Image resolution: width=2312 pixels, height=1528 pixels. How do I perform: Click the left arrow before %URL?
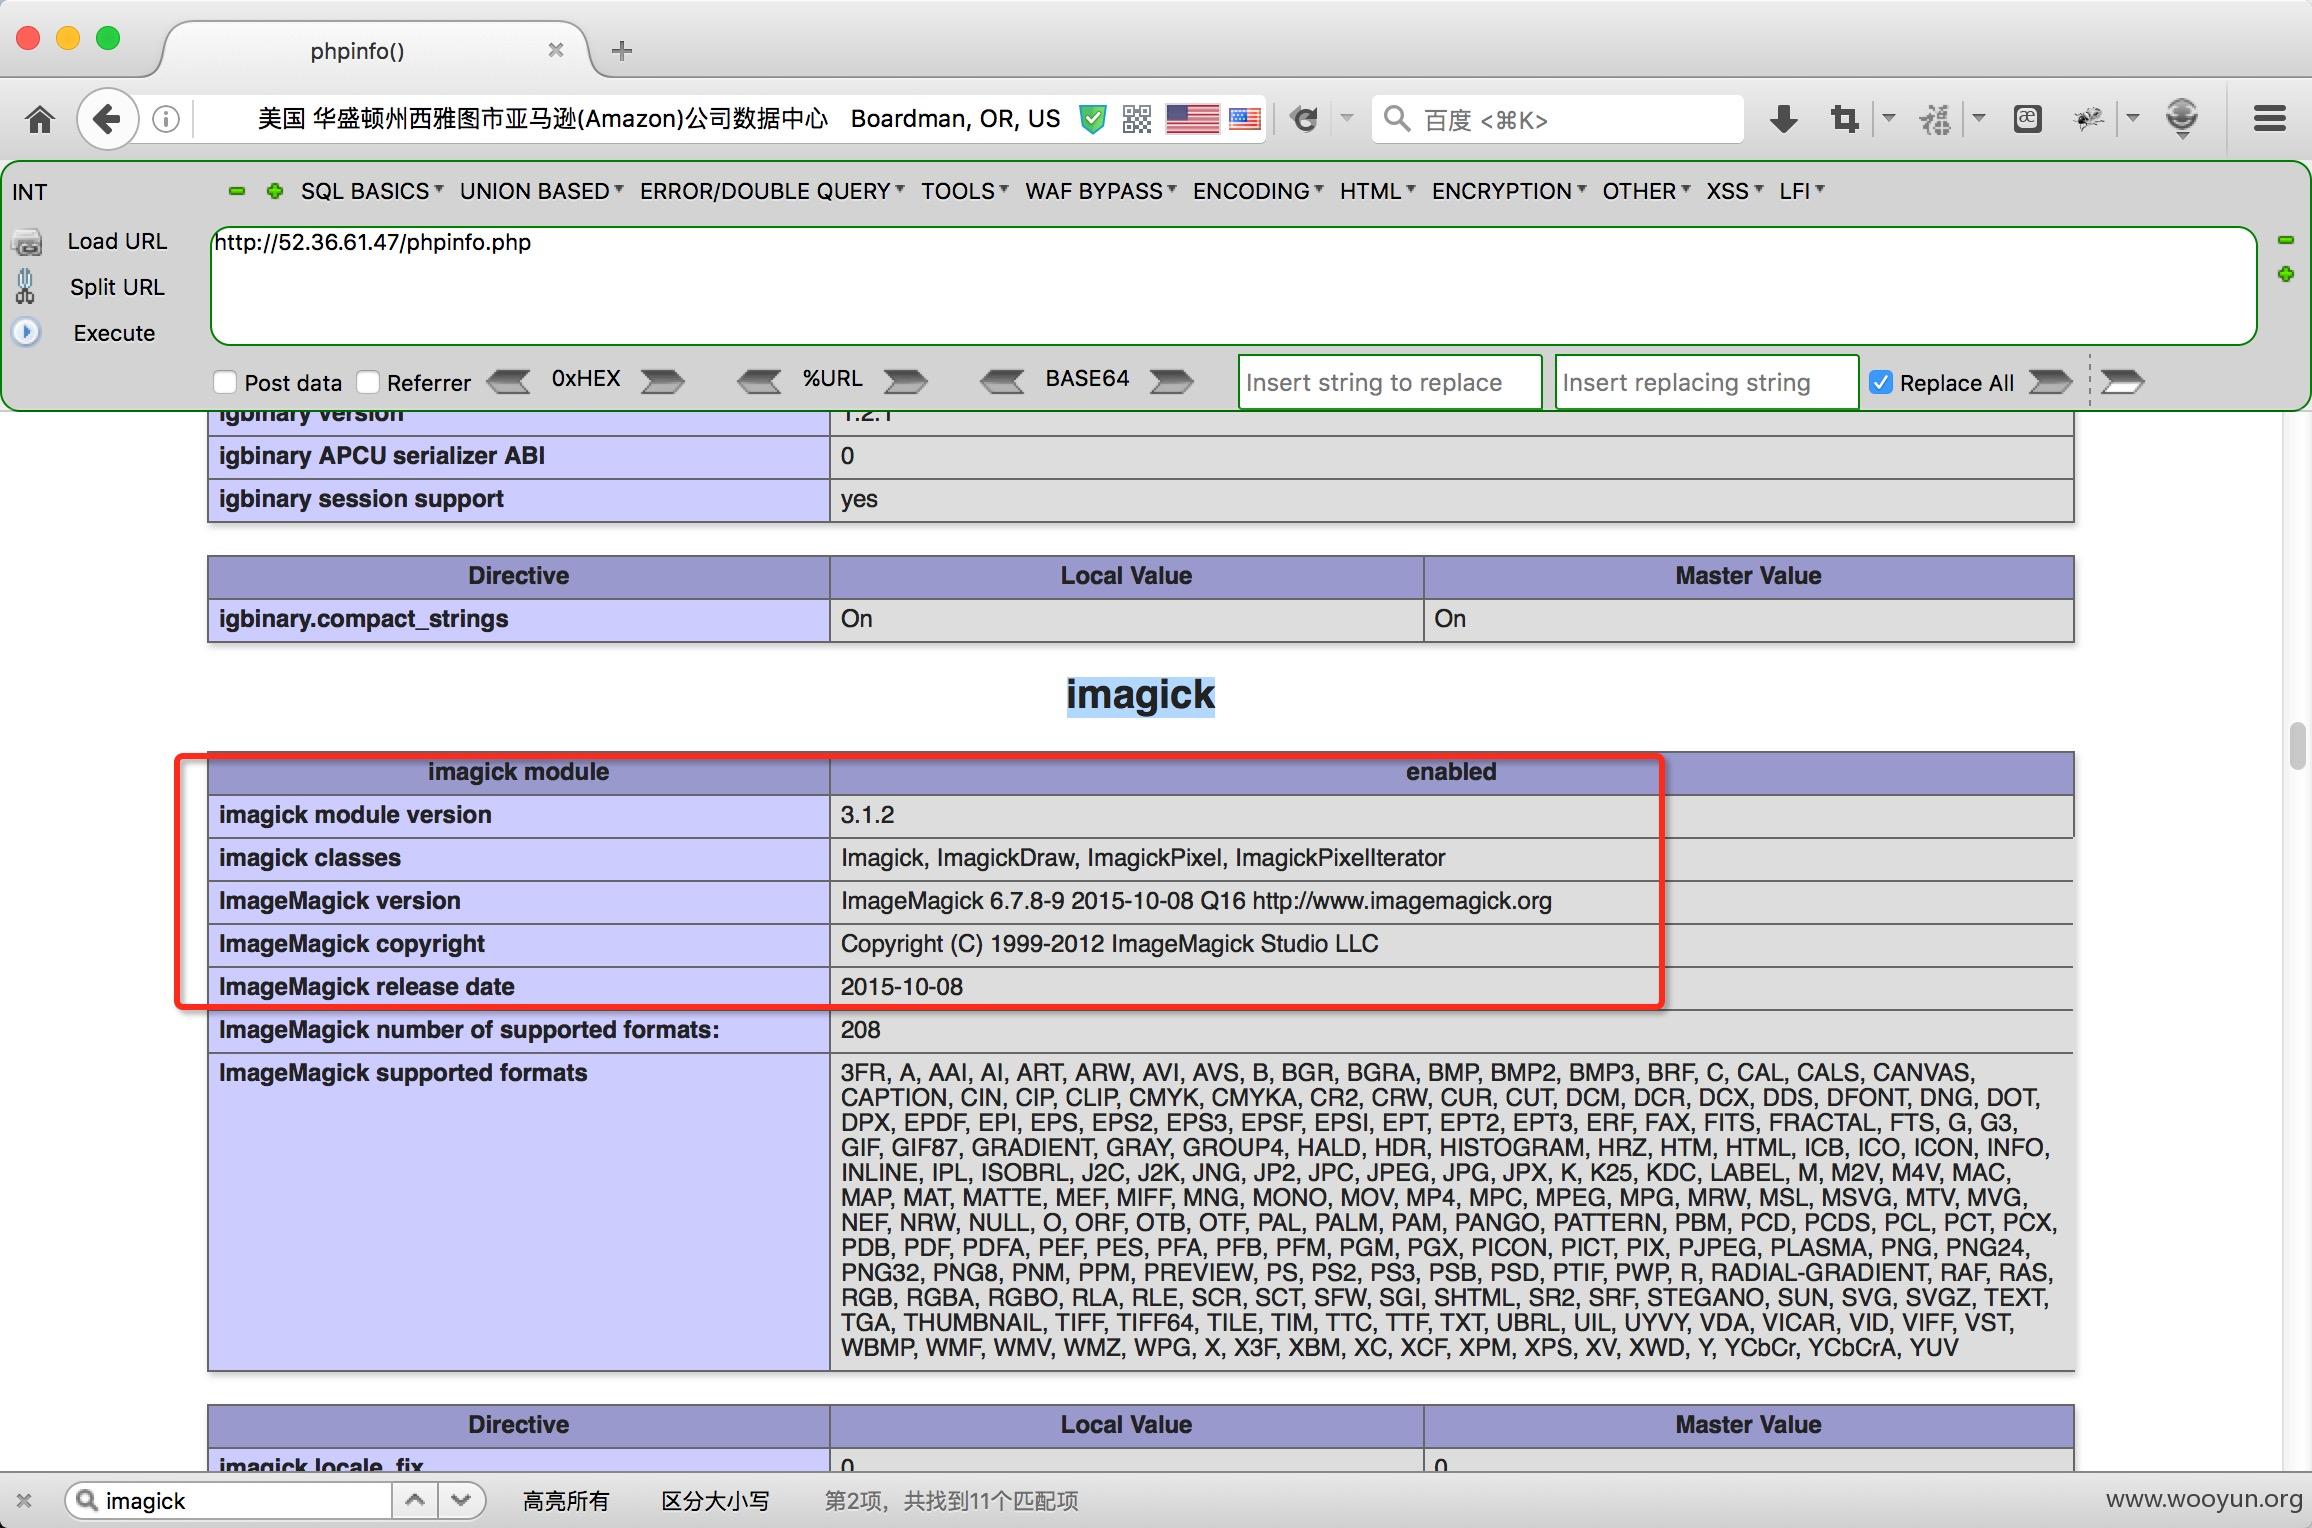point(760,381)
